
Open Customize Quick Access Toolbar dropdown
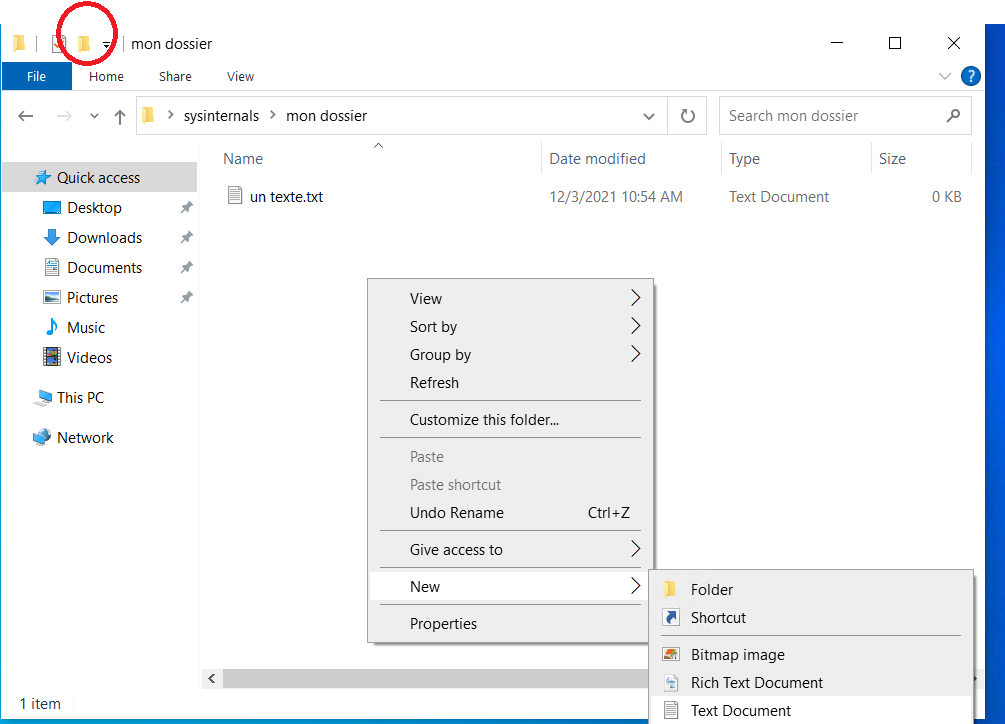click(x=107, y=45)
